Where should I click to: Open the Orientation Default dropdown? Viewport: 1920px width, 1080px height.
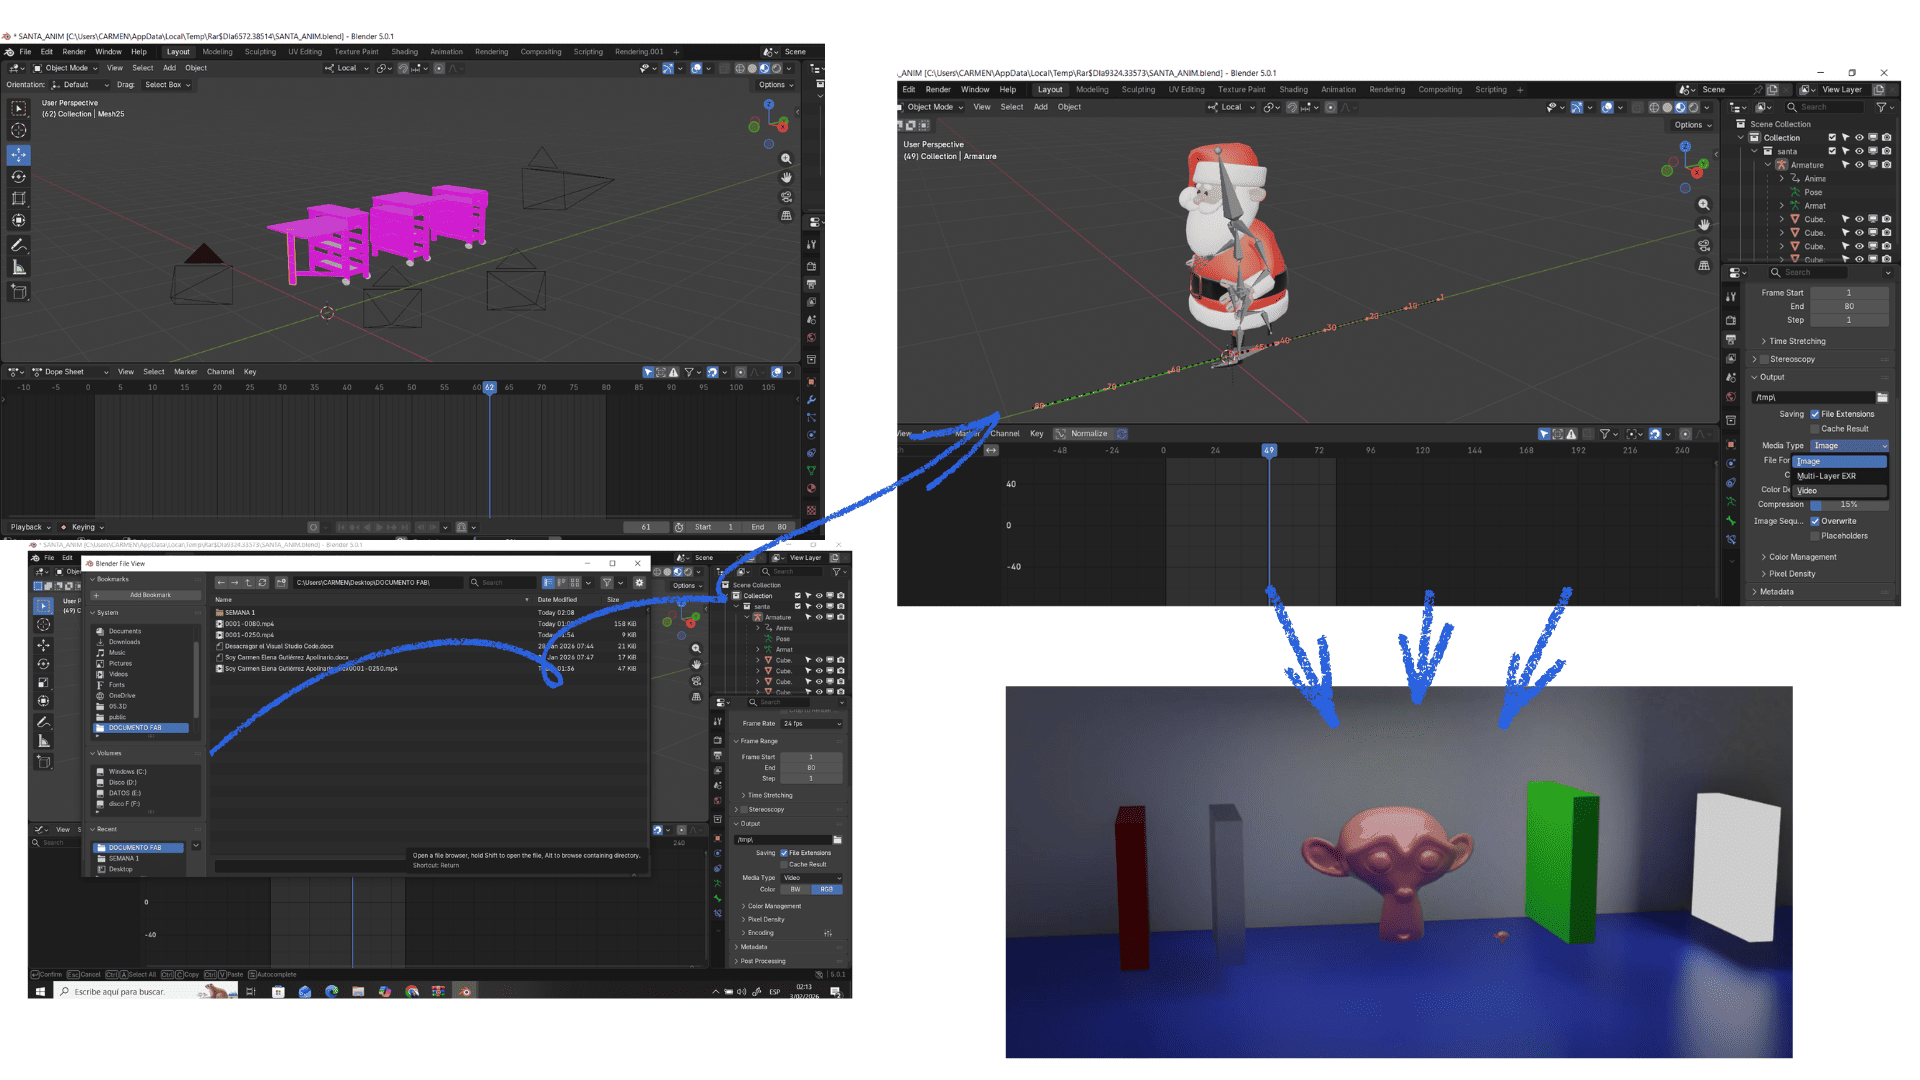coord(82,85)
